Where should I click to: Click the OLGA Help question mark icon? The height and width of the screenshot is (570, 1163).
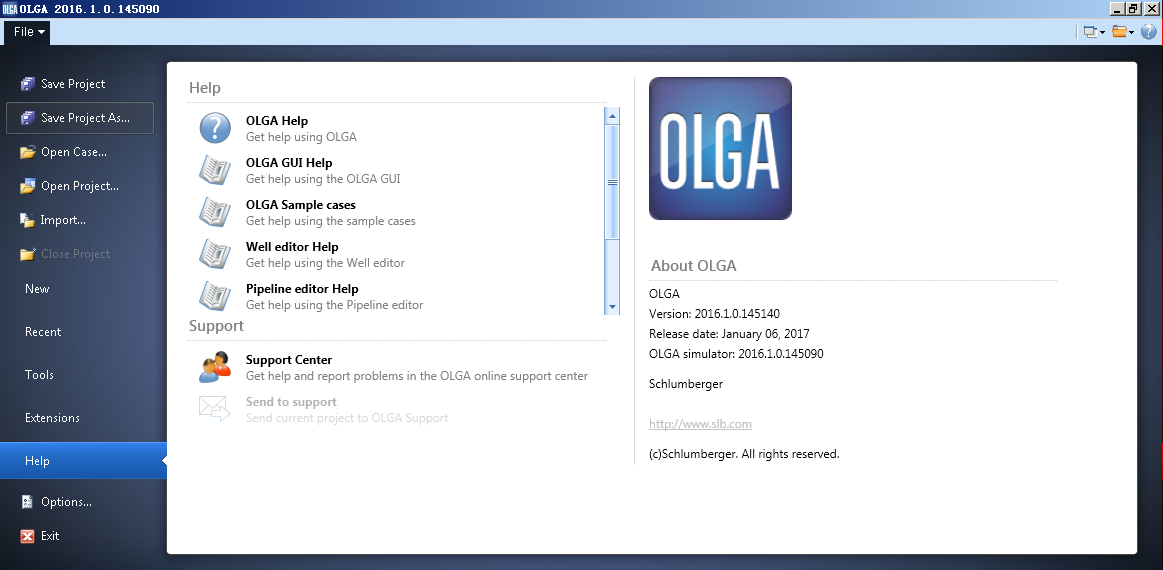(215, 128)
